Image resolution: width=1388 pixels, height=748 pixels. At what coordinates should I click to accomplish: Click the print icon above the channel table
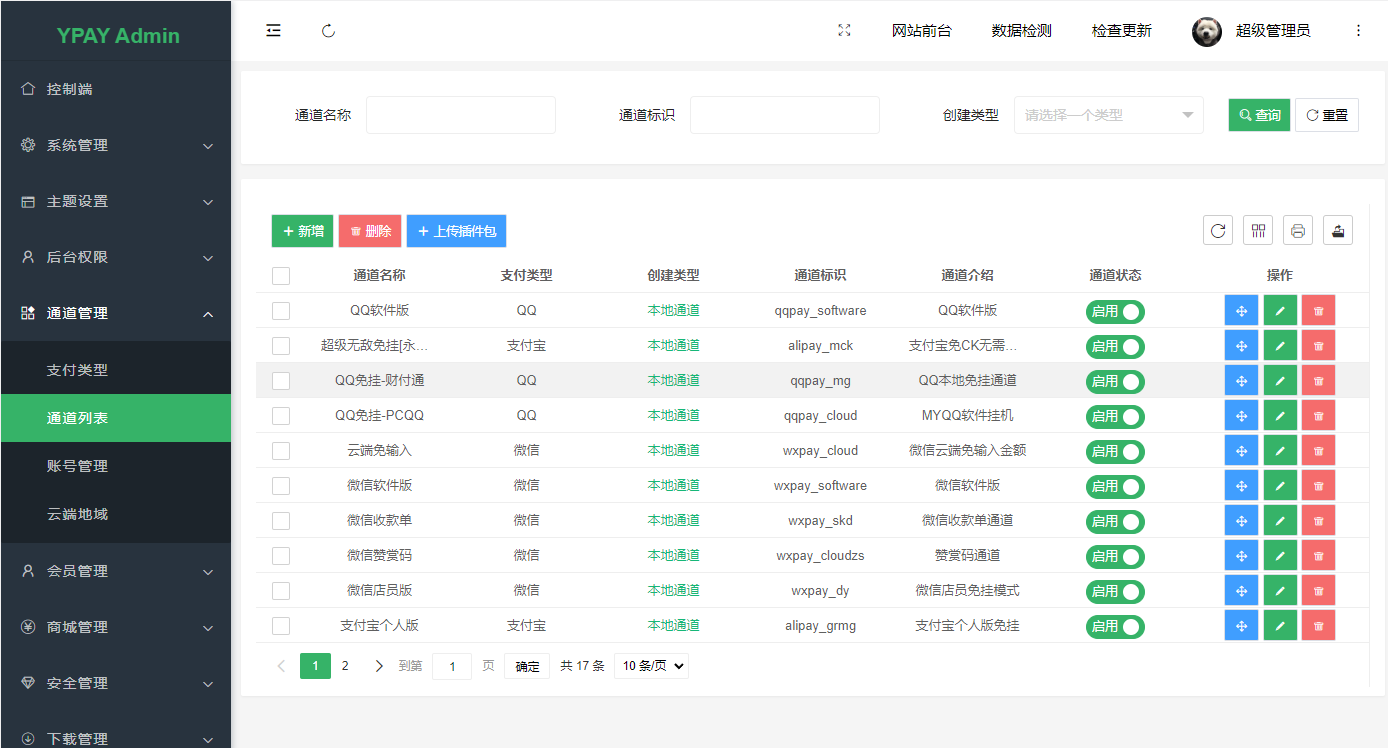[1297, 229]
